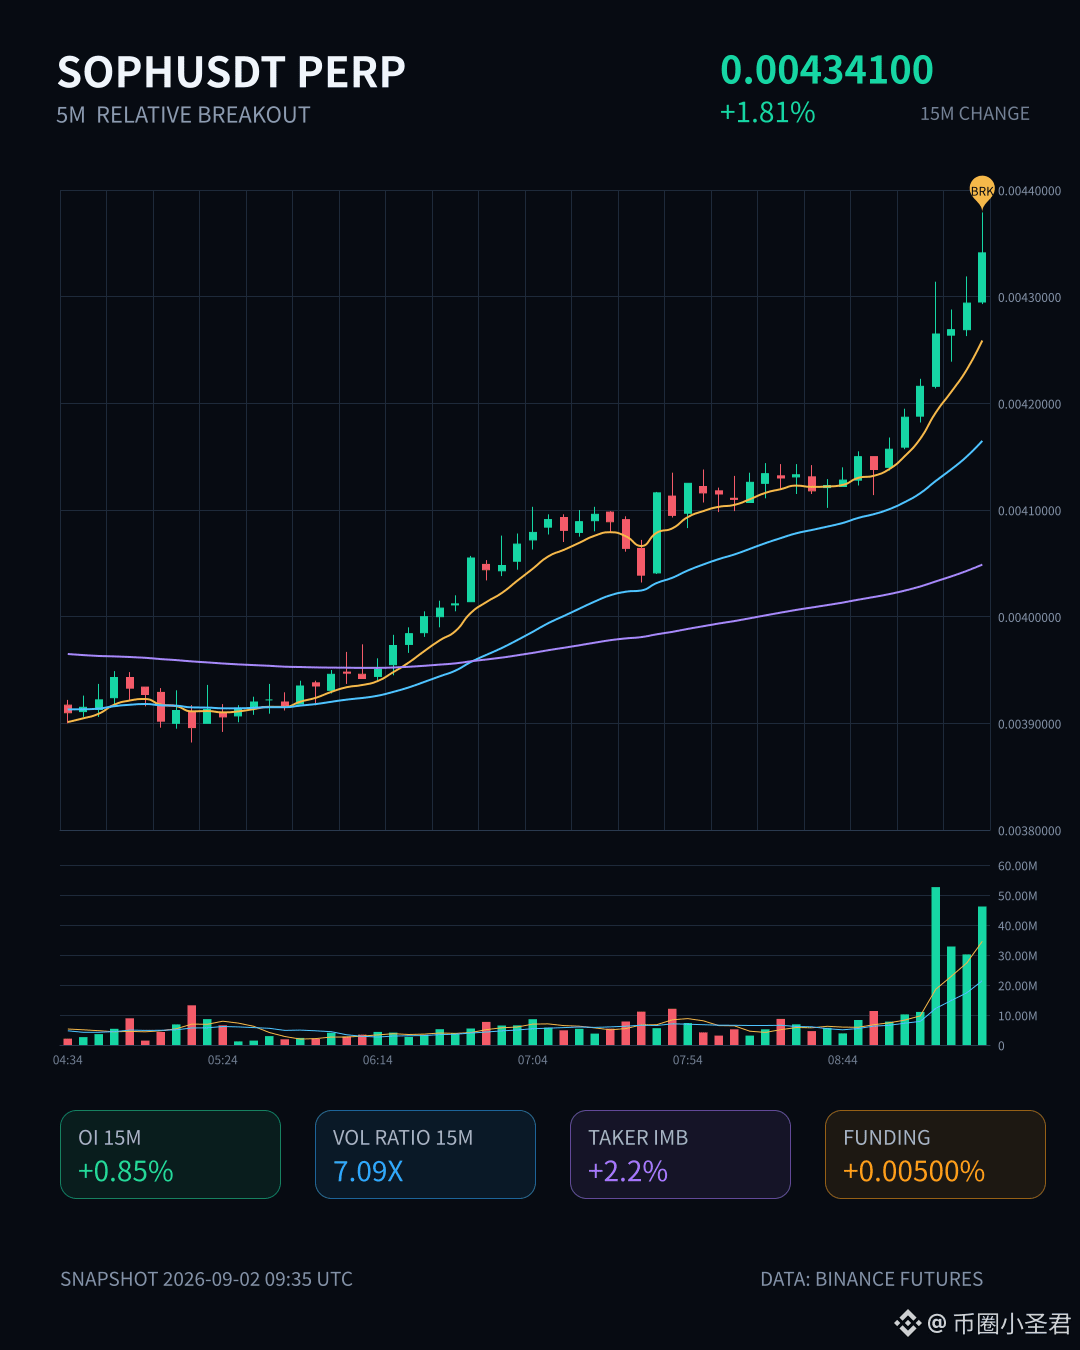
Task: Click the 08:44 time axis label
Action: (x=843, y=1060)
